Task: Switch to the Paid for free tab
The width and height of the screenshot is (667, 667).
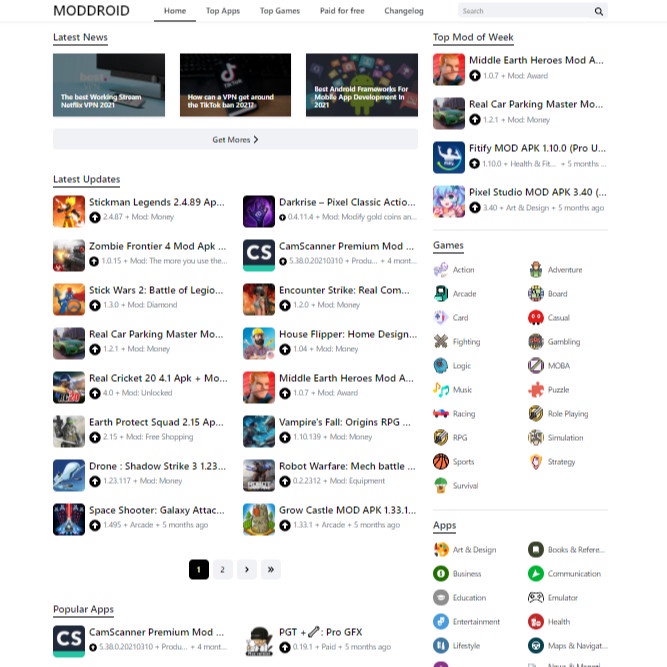Action: pos(341,11)
